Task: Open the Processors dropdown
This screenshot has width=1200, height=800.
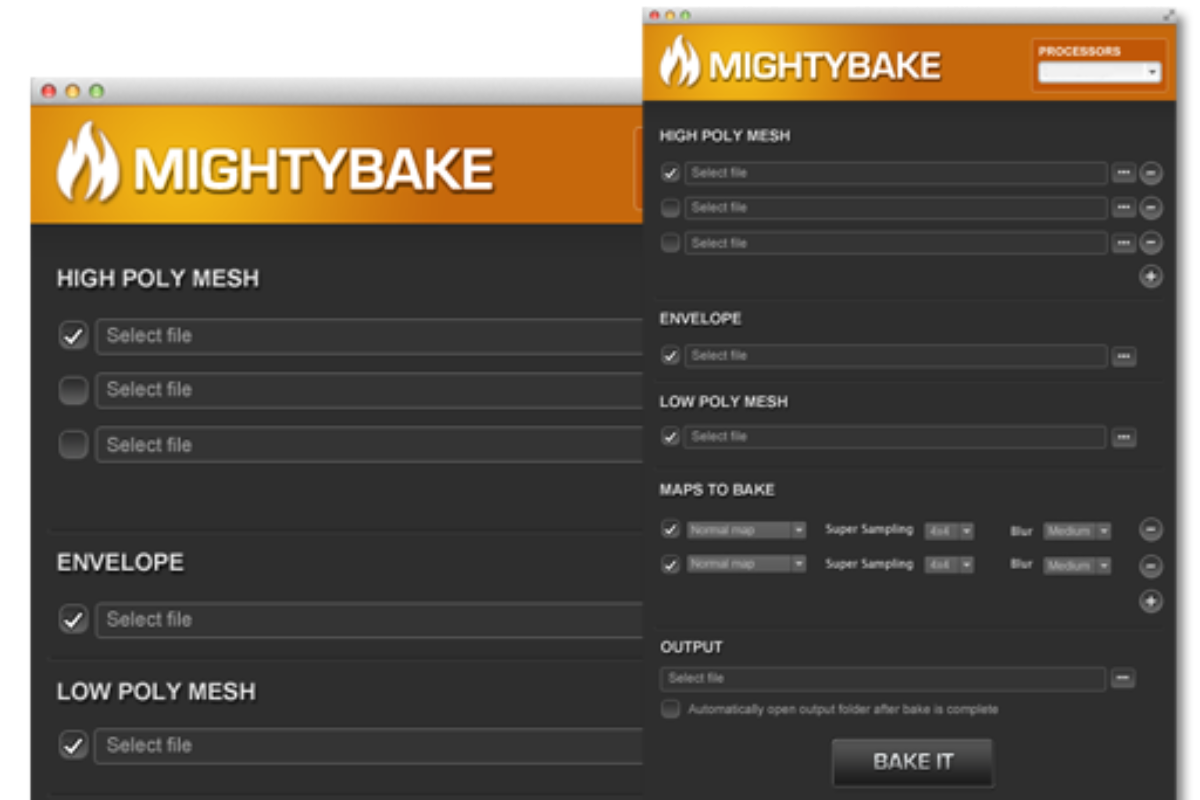Action: tap(1099, 72)
